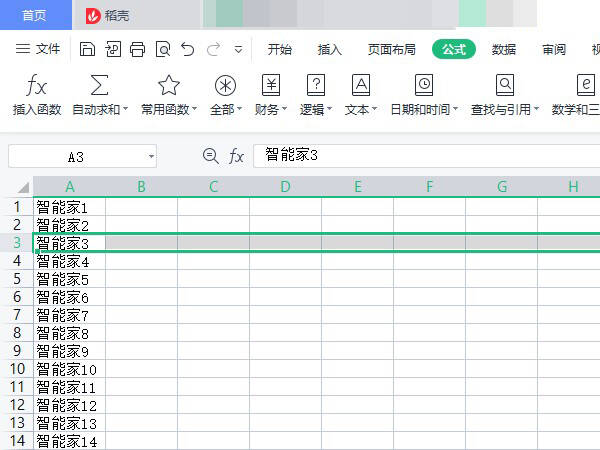Screen dimensions: 600x450
Task: Click the greyed Redo arrow
Action: 214,49
